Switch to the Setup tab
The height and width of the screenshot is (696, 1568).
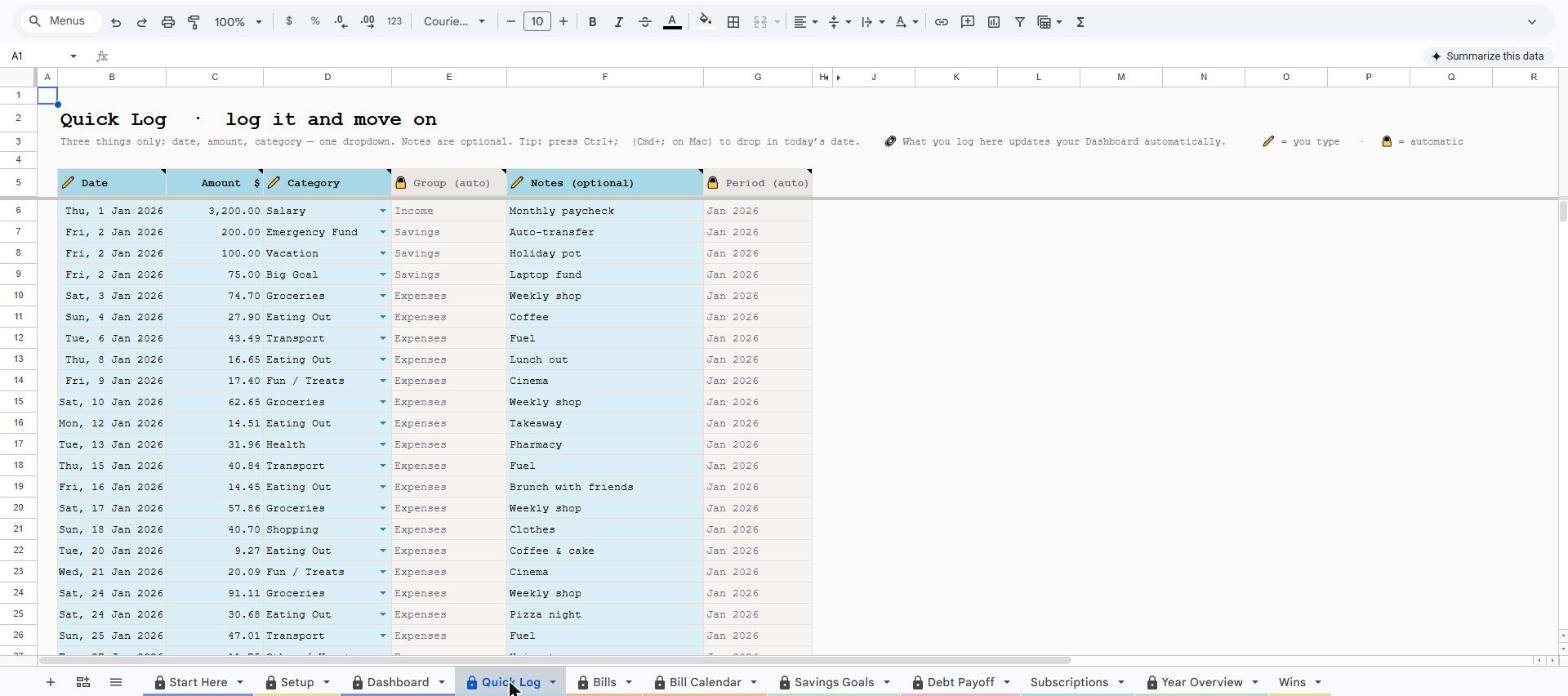[297, 682]
